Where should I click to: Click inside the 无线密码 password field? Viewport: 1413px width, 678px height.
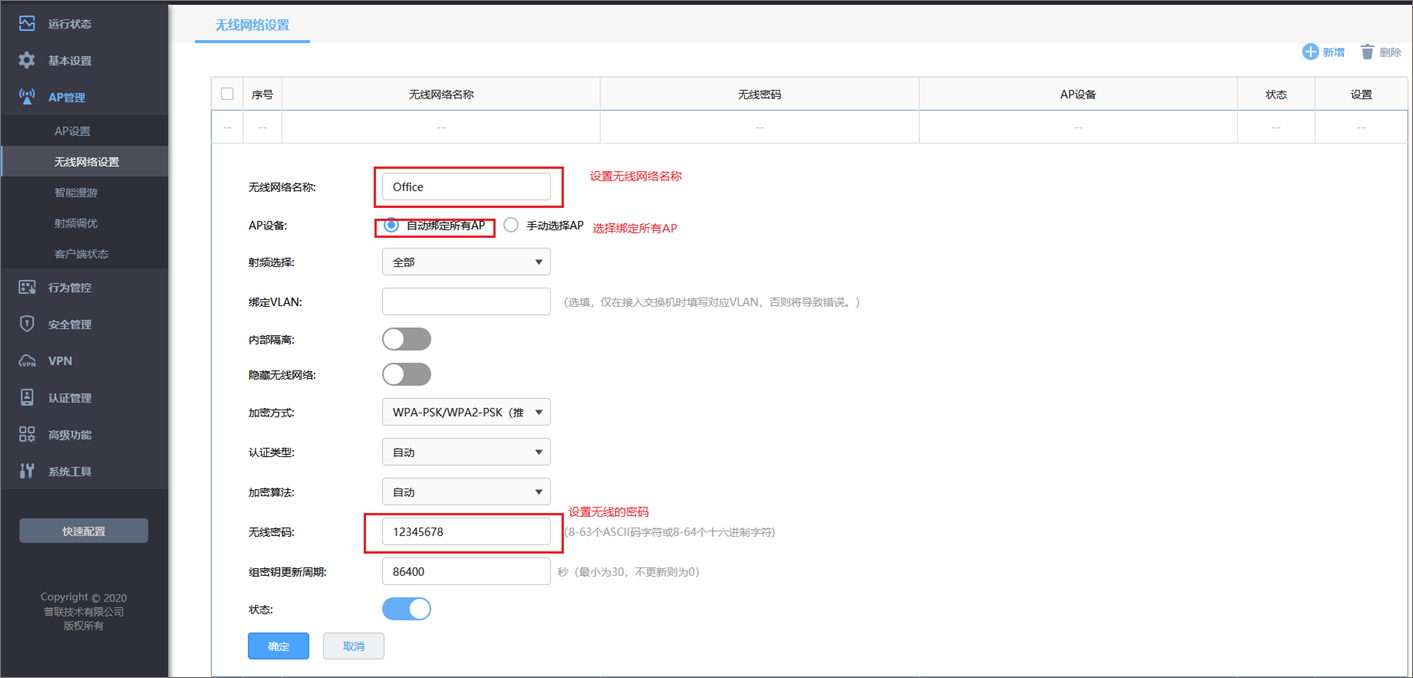click(465, 531)
